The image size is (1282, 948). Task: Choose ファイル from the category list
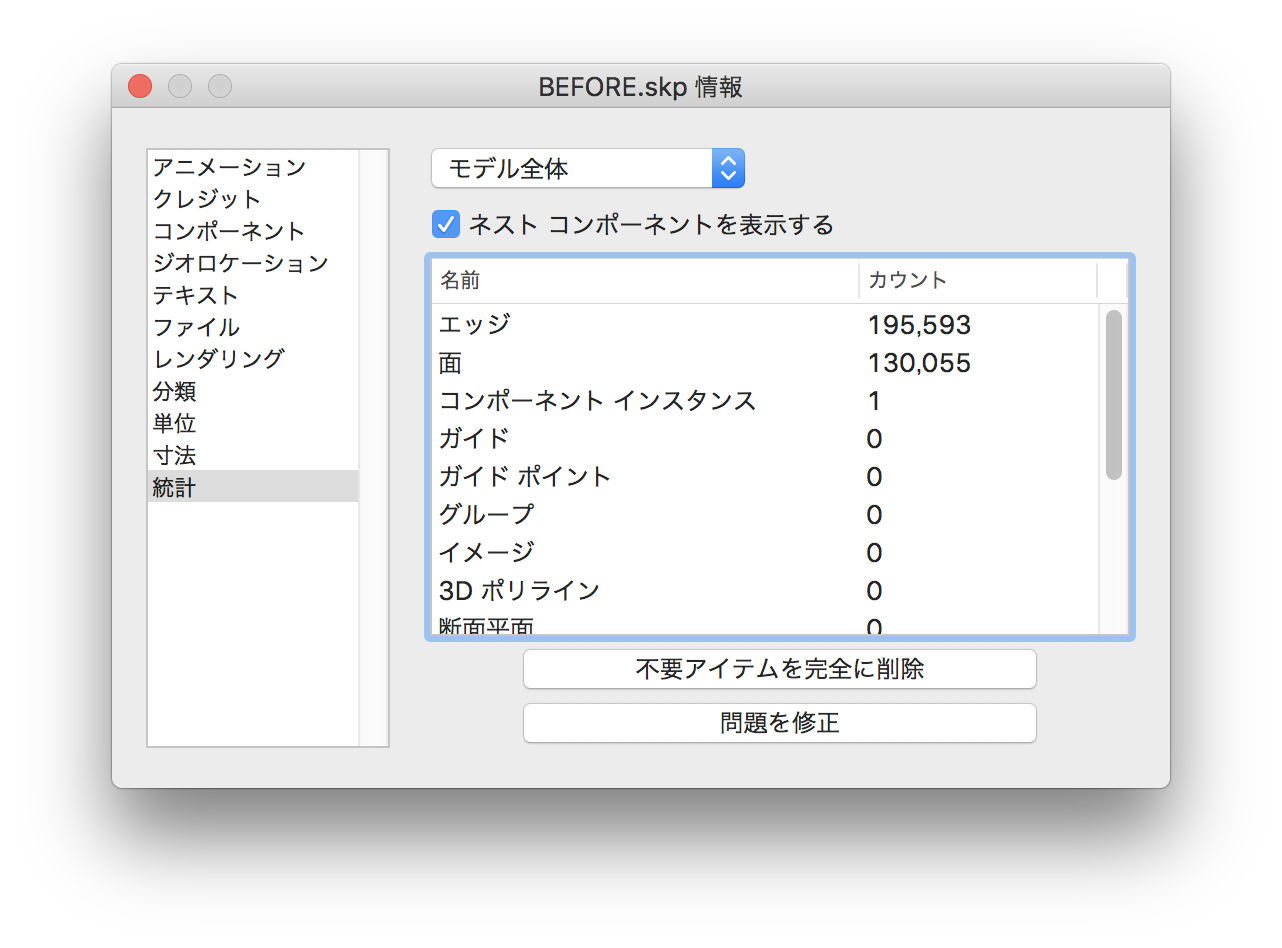[x=196, y=327]
